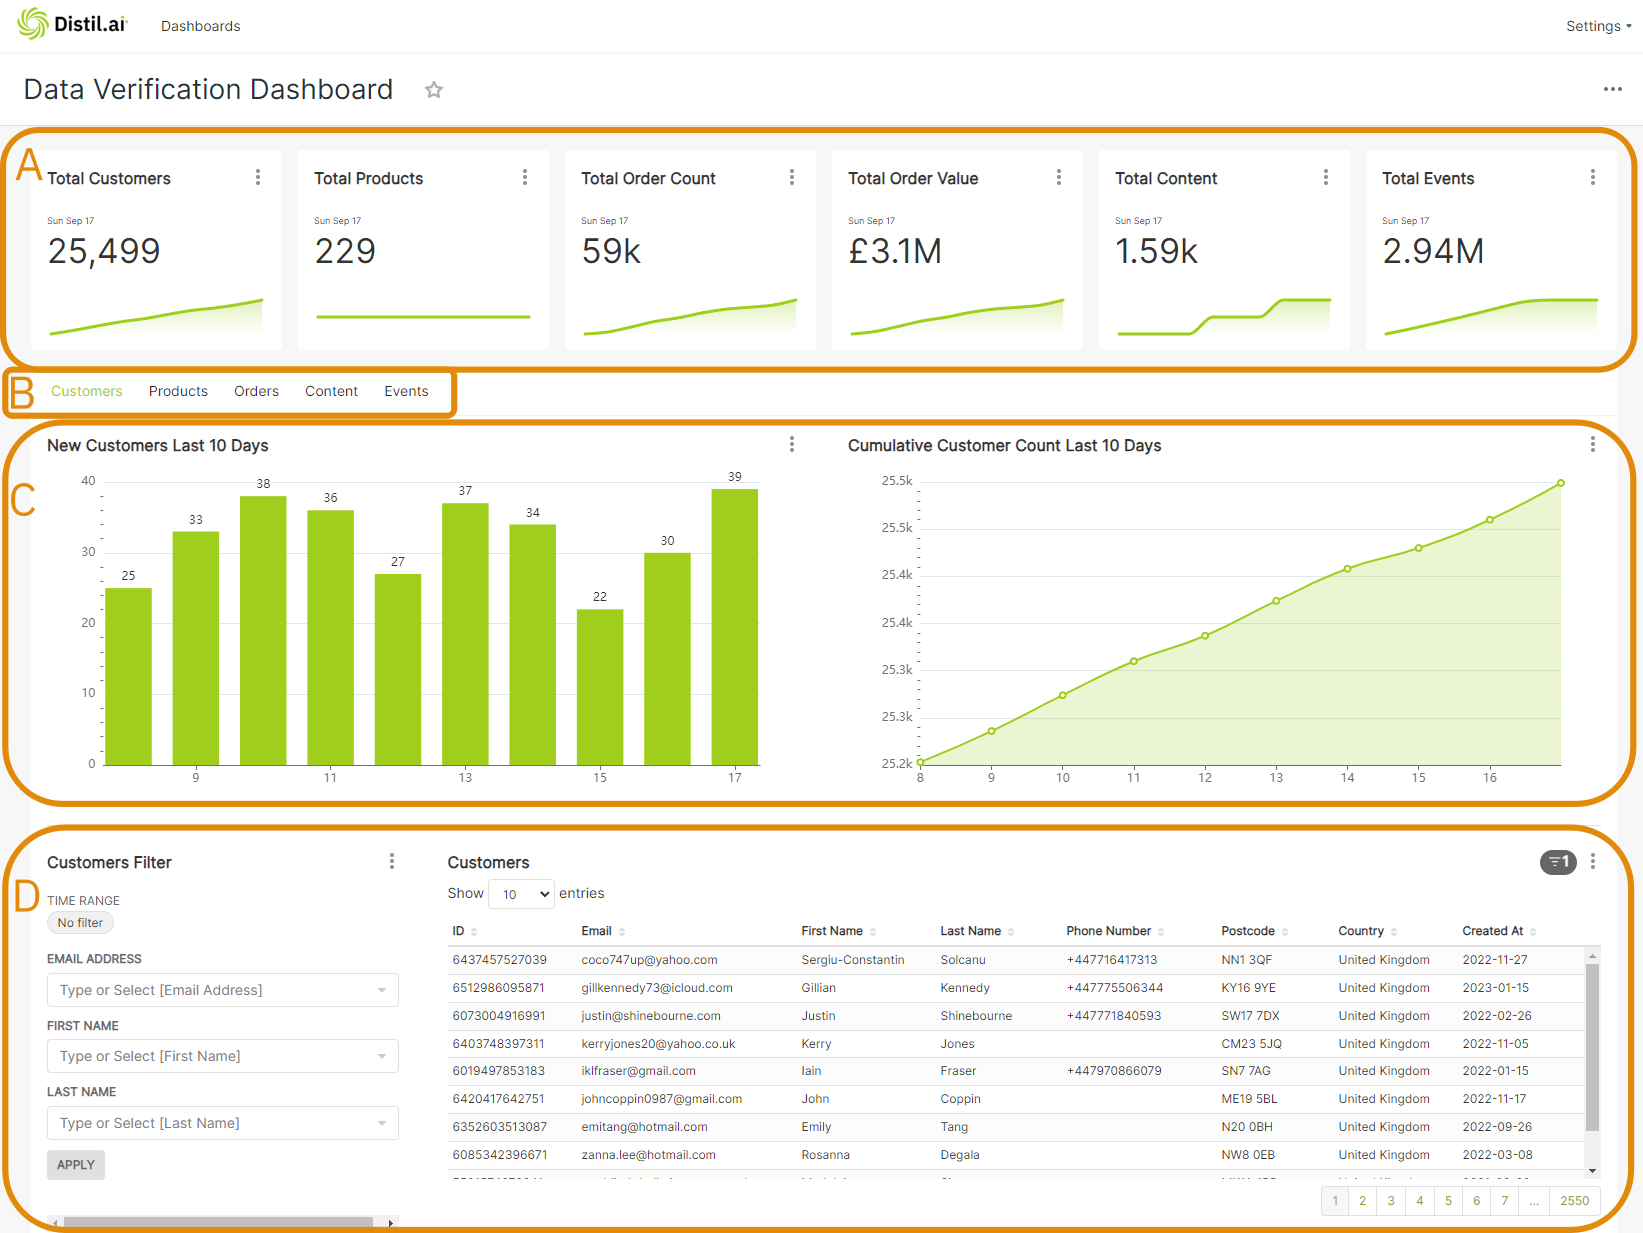1643x1233 pixels.
Task: Click first name Rosanna cell
Action: point(825,1155)
